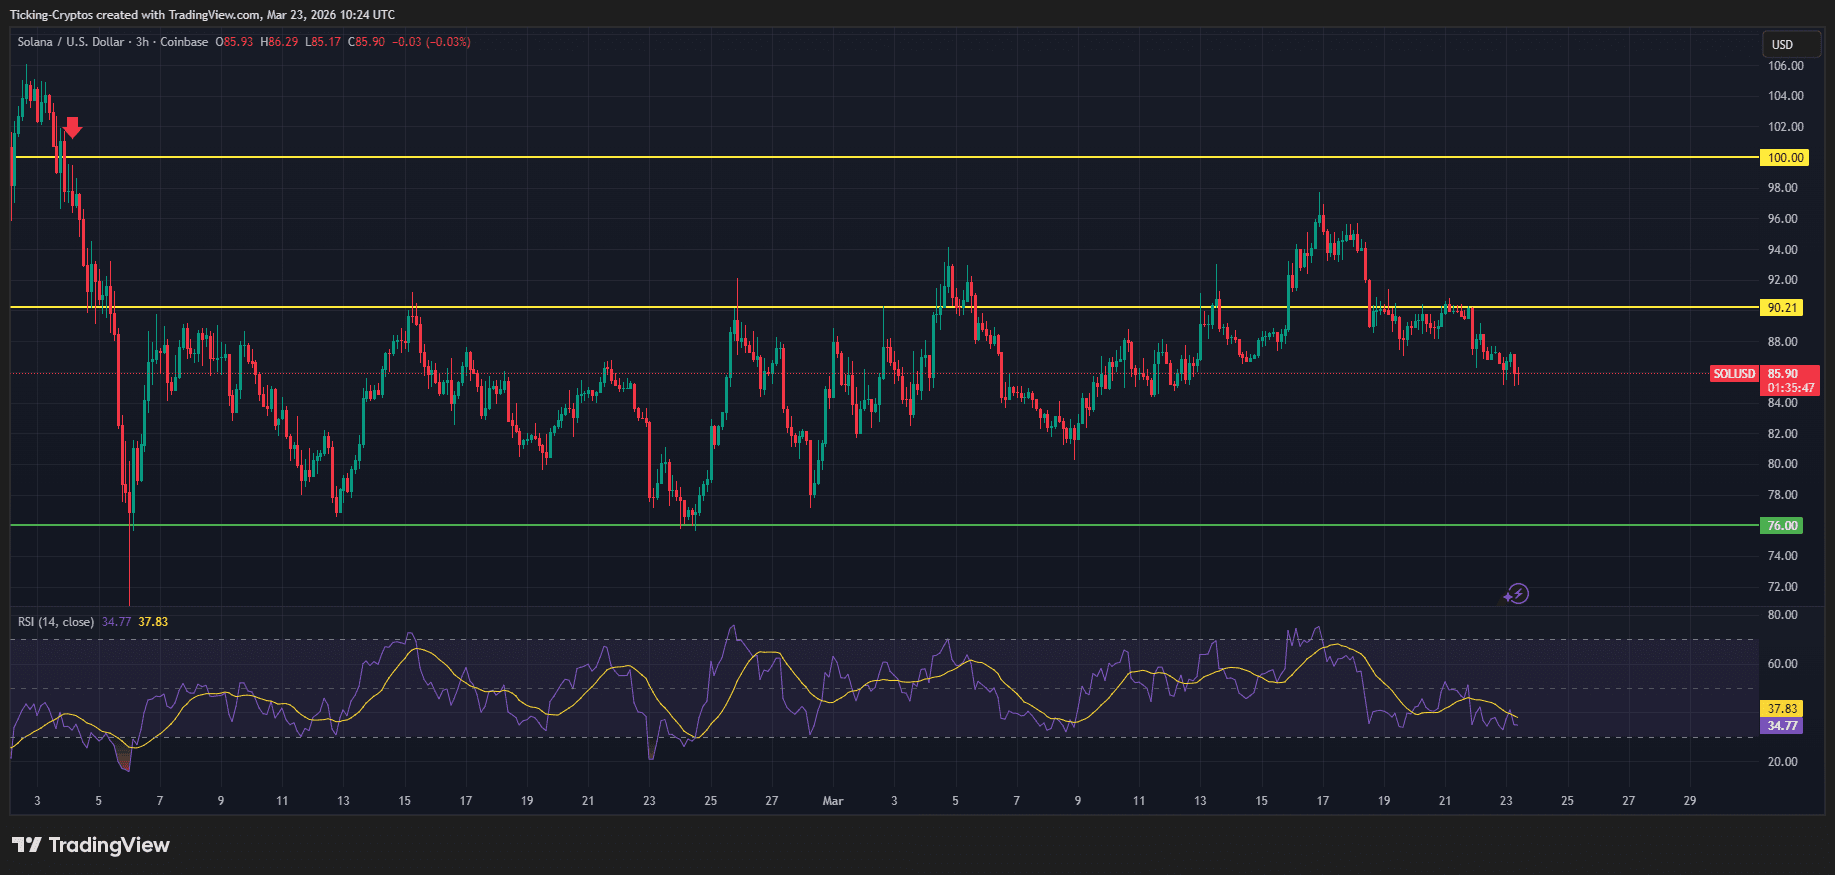Click the closing price value C85.90

pyautogui.click(x=366, y=42)
